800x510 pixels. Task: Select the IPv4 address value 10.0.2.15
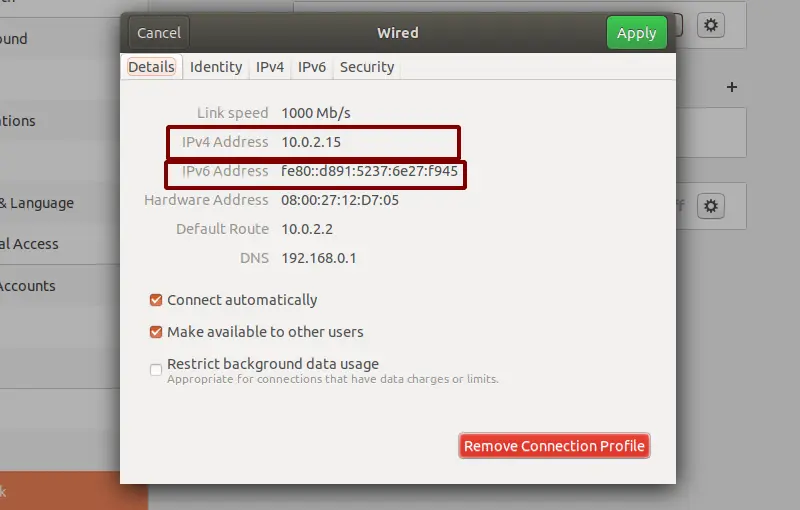point(311,142)
